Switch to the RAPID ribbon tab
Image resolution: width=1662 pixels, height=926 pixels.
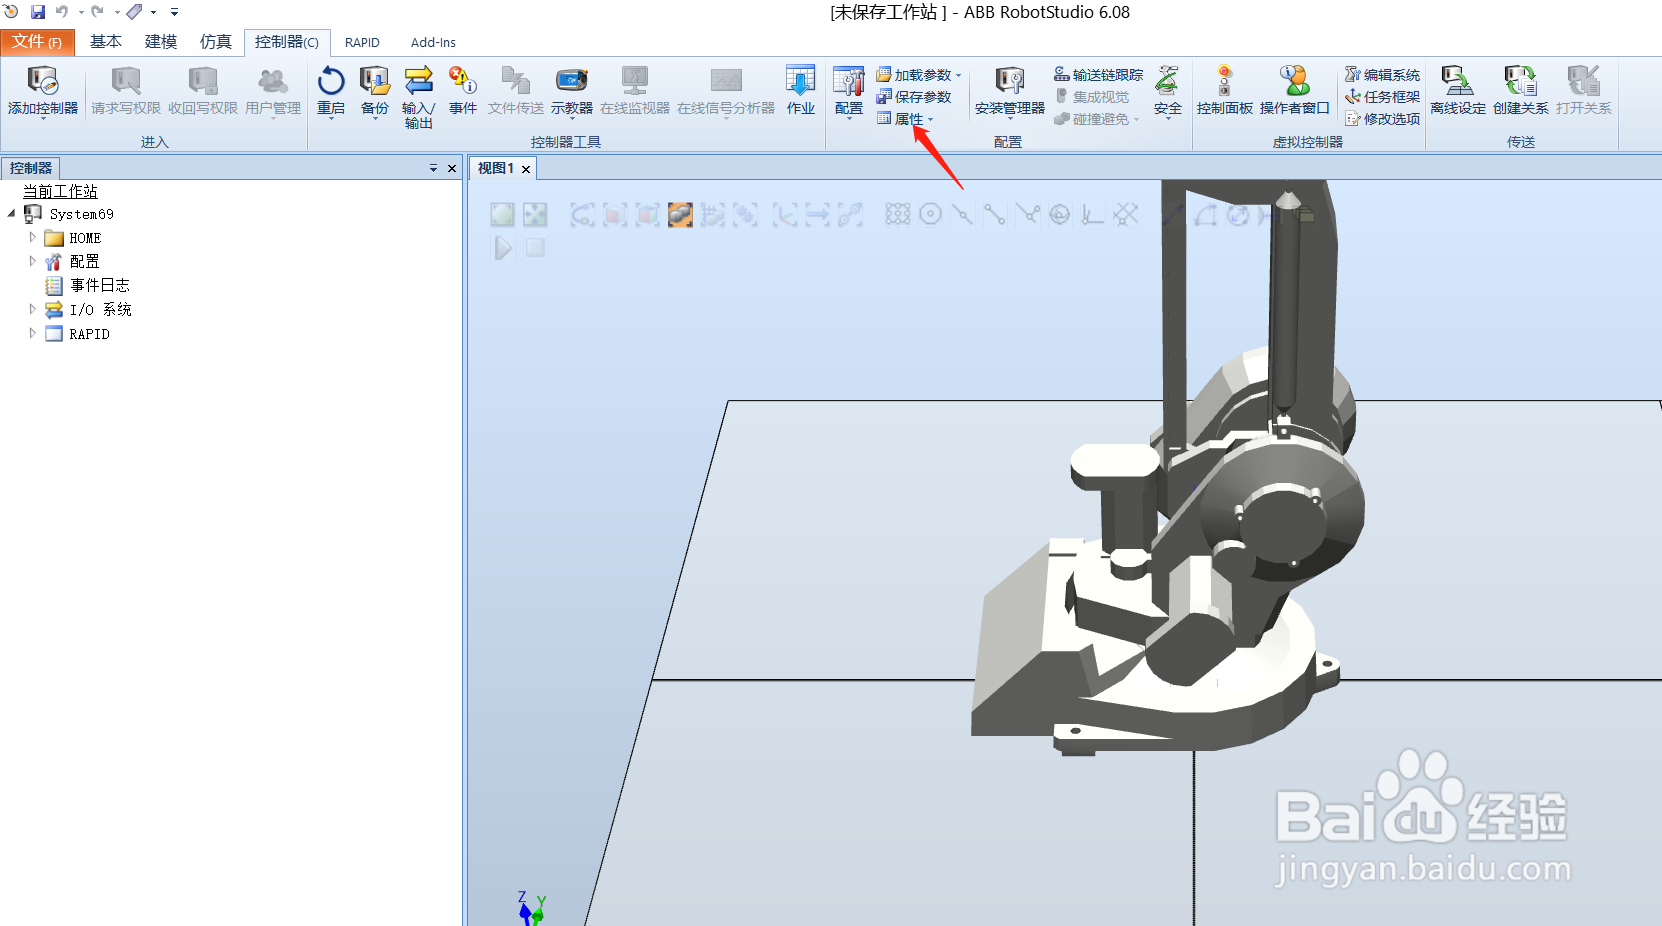(362, 42)
